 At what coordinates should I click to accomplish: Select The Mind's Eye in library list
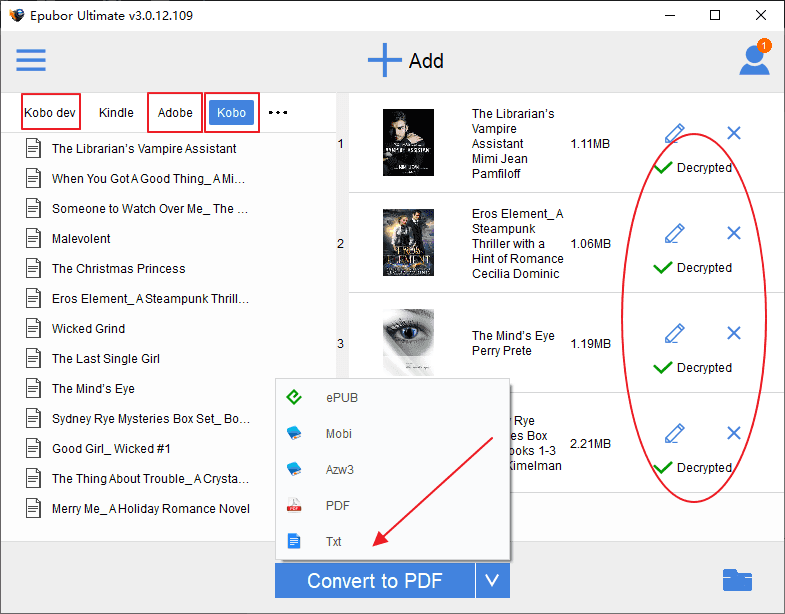[94, 389]
